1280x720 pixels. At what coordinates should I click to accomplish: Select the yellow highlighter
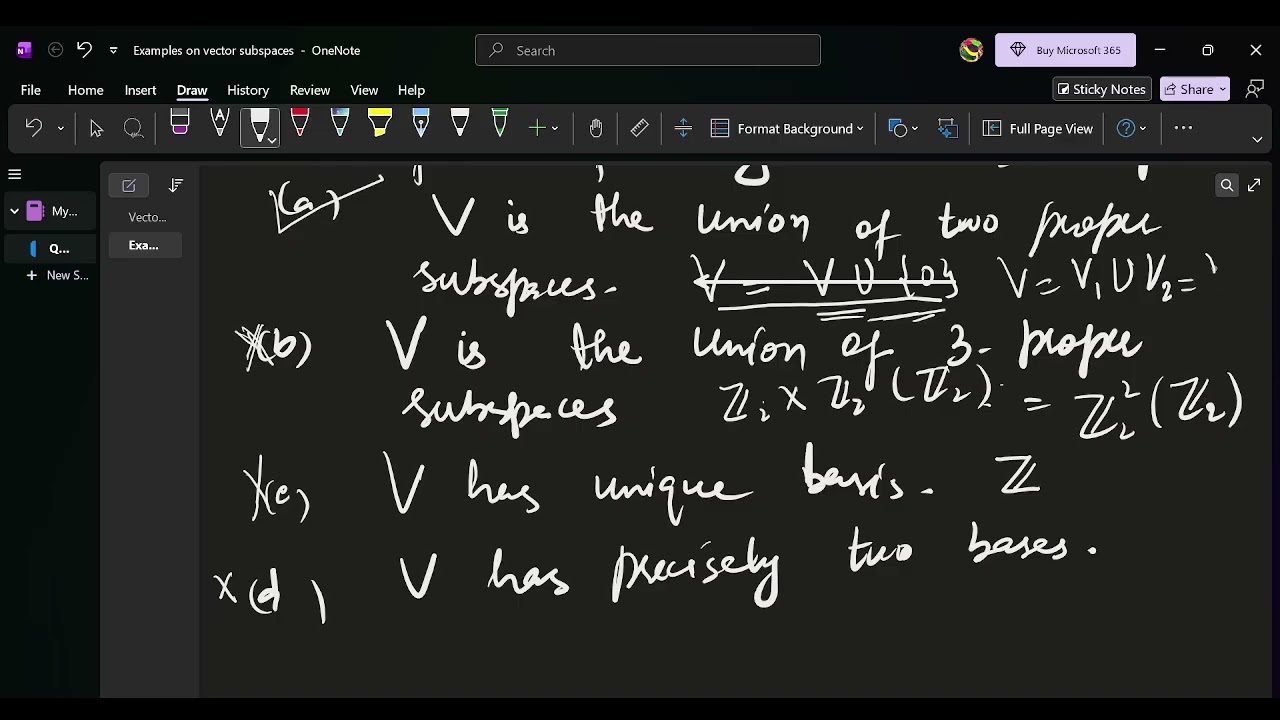point(380,124)
